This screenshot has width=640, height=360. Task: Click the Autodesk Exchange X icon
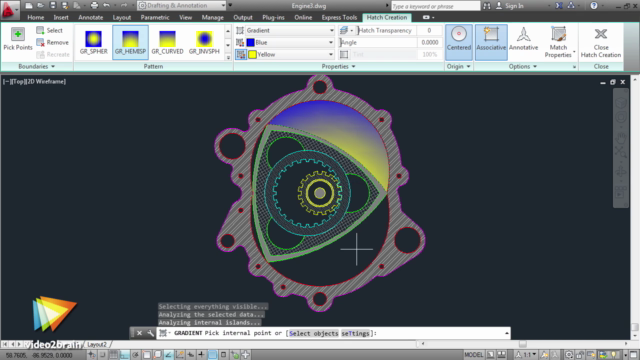point(559,6)
